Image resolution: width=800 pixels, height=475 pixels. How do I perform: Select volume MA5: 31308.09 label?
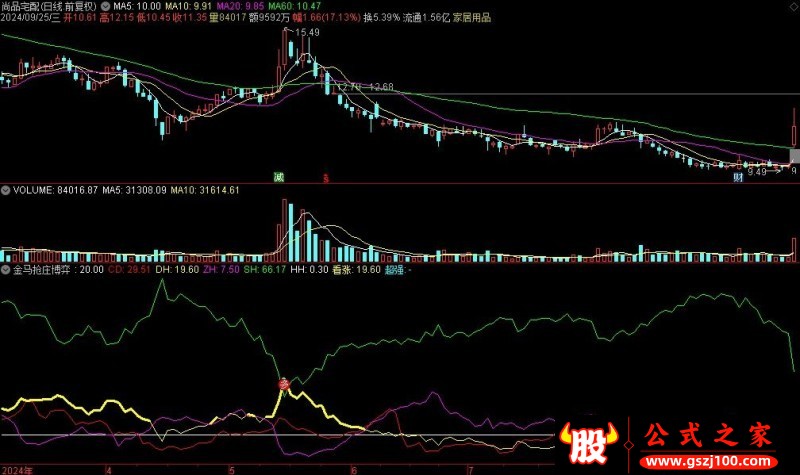coord(134,190)
